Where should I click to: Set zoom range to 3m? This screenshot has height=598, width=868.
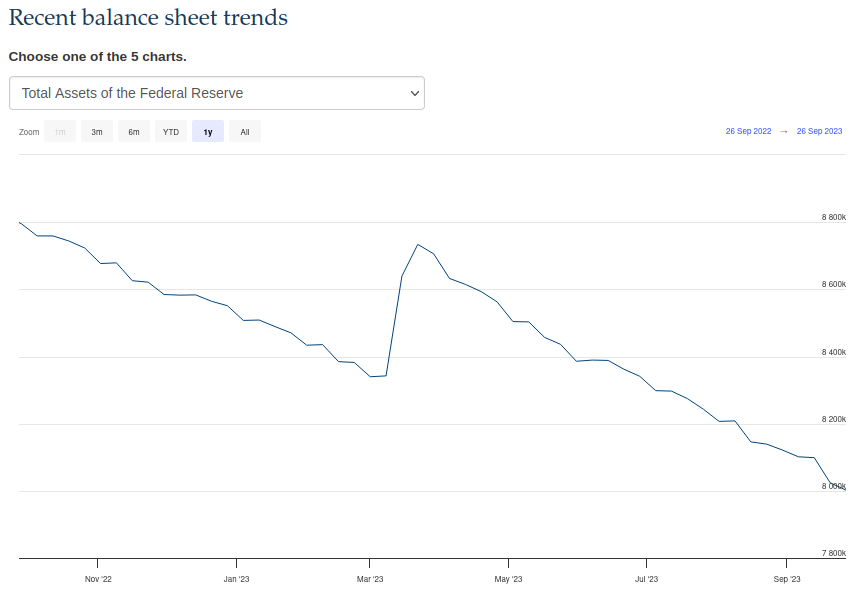coord(97,132)
